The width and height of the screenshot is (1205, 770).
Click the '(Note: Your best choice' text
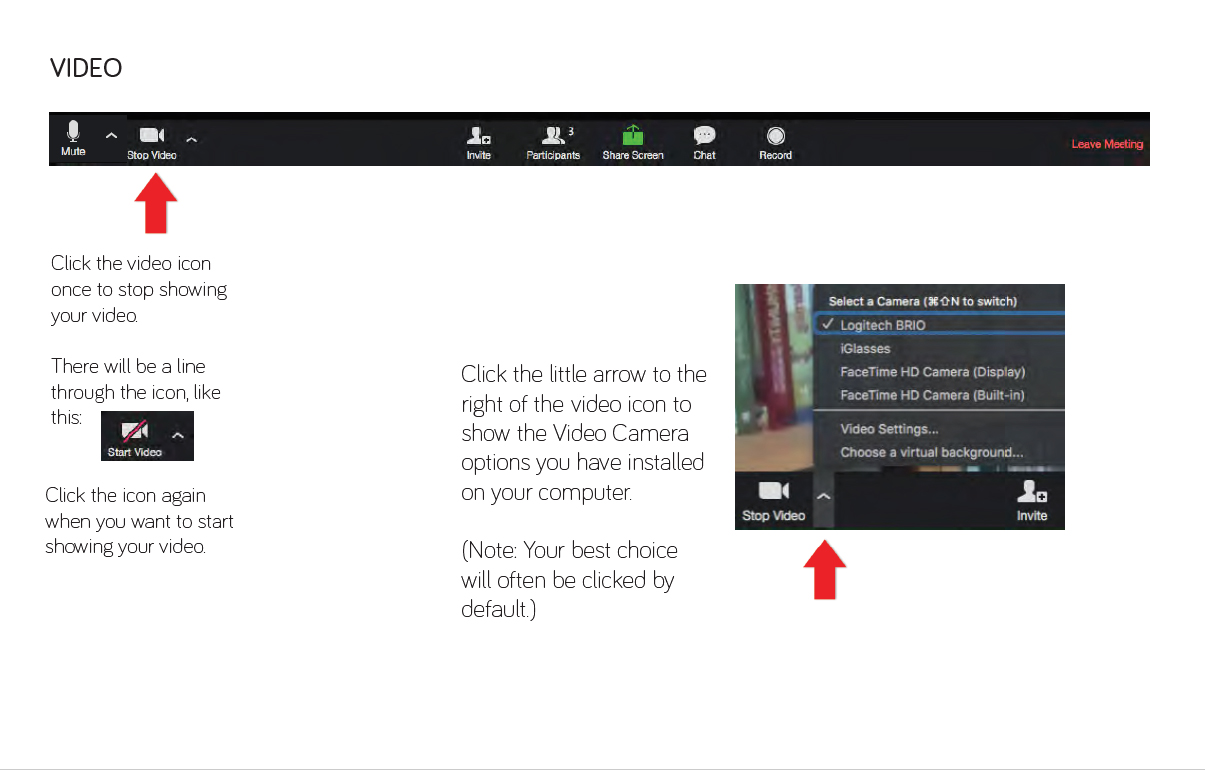coord(569,551)
